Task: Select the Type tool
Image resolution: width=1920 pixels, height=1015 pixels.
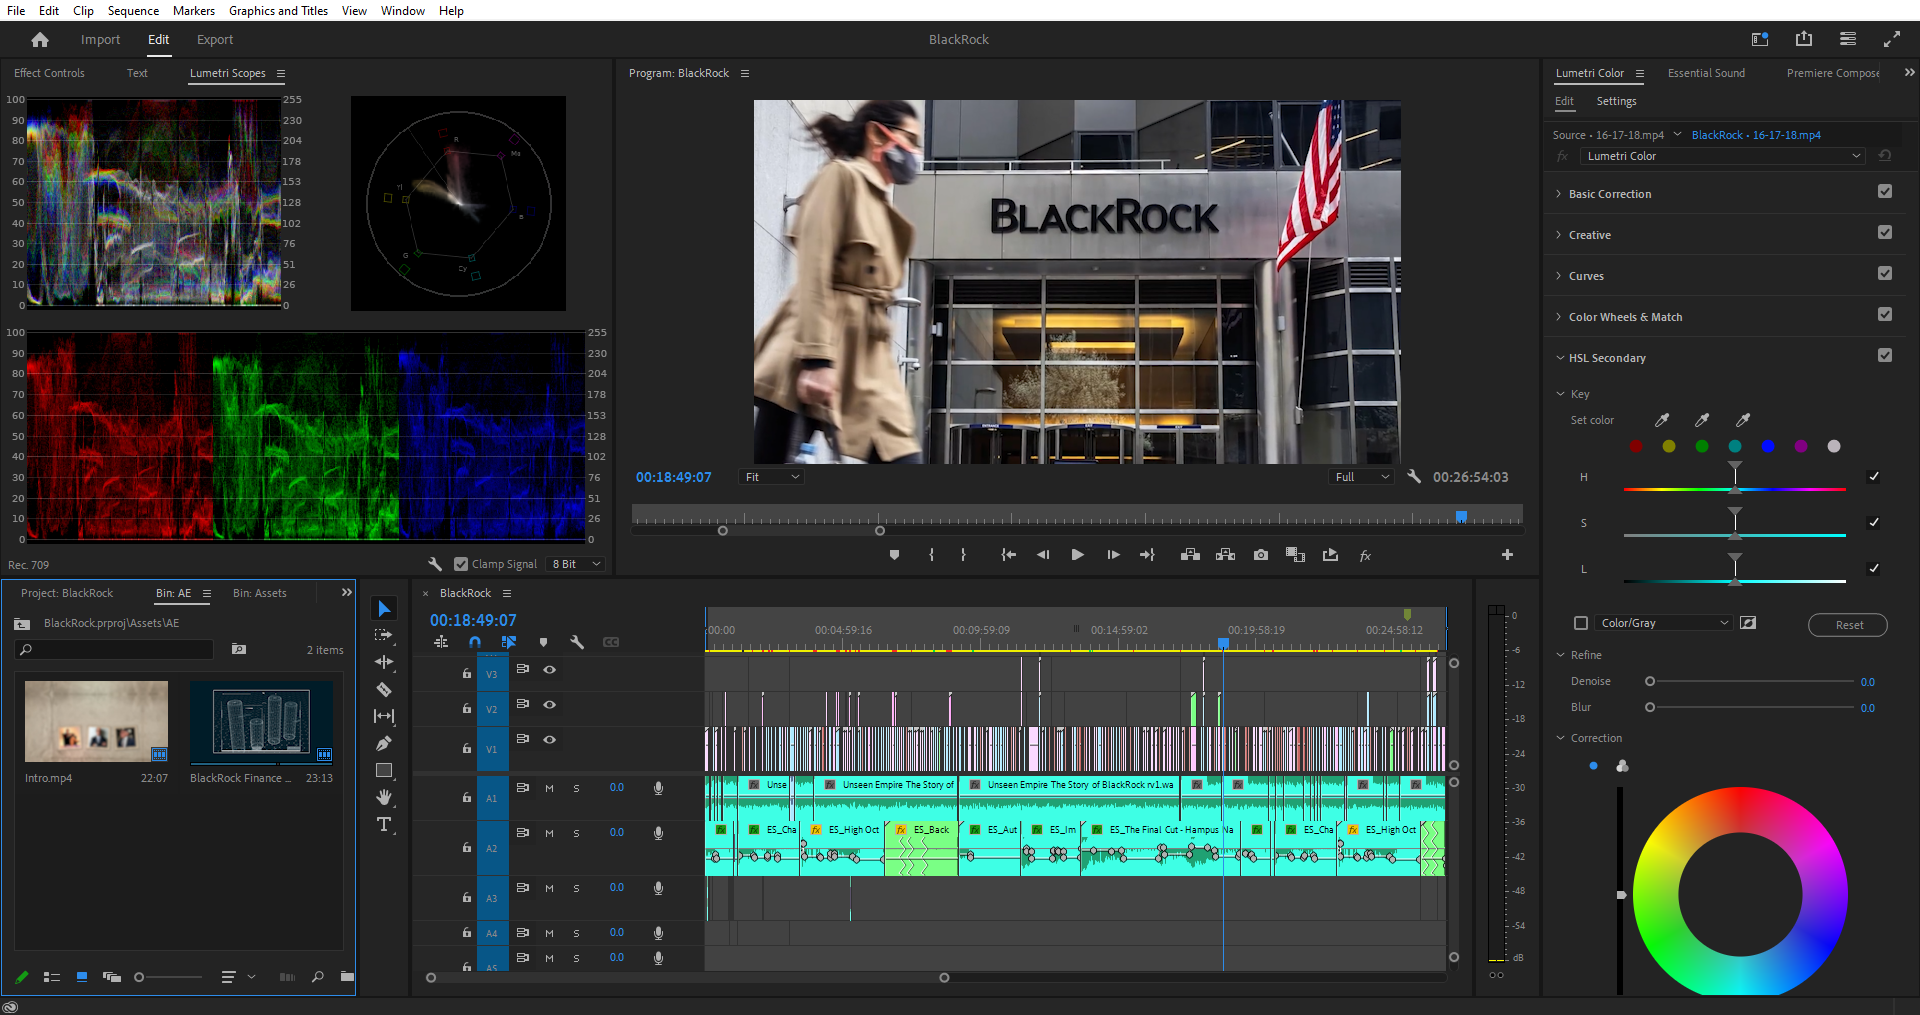Action: click(x=384, y=824)
